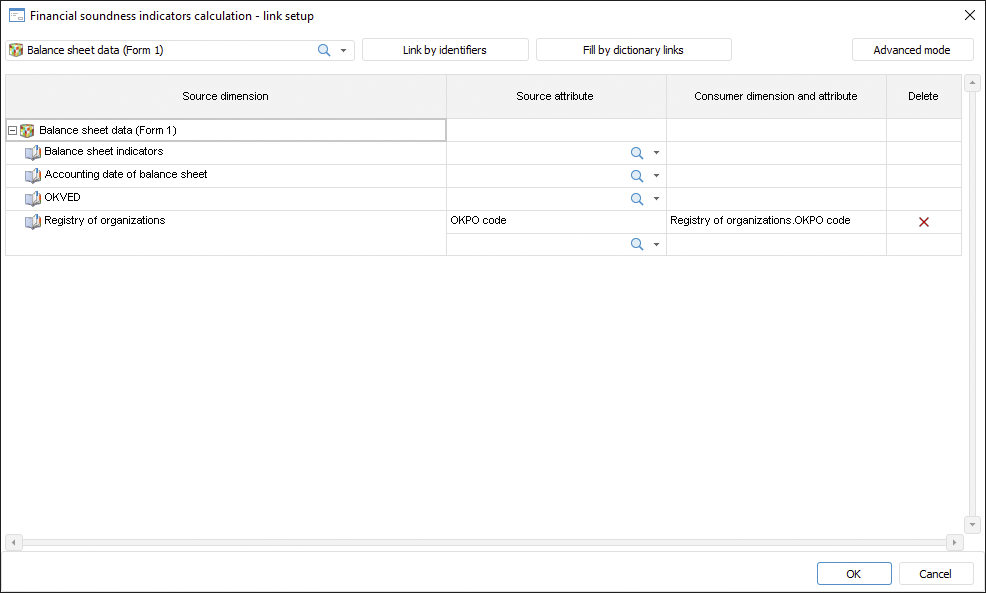The width and height of the screenshot is (986, 593).
Task: Click the search icon in Balance sheet indicators row
Action: (636, 153)
